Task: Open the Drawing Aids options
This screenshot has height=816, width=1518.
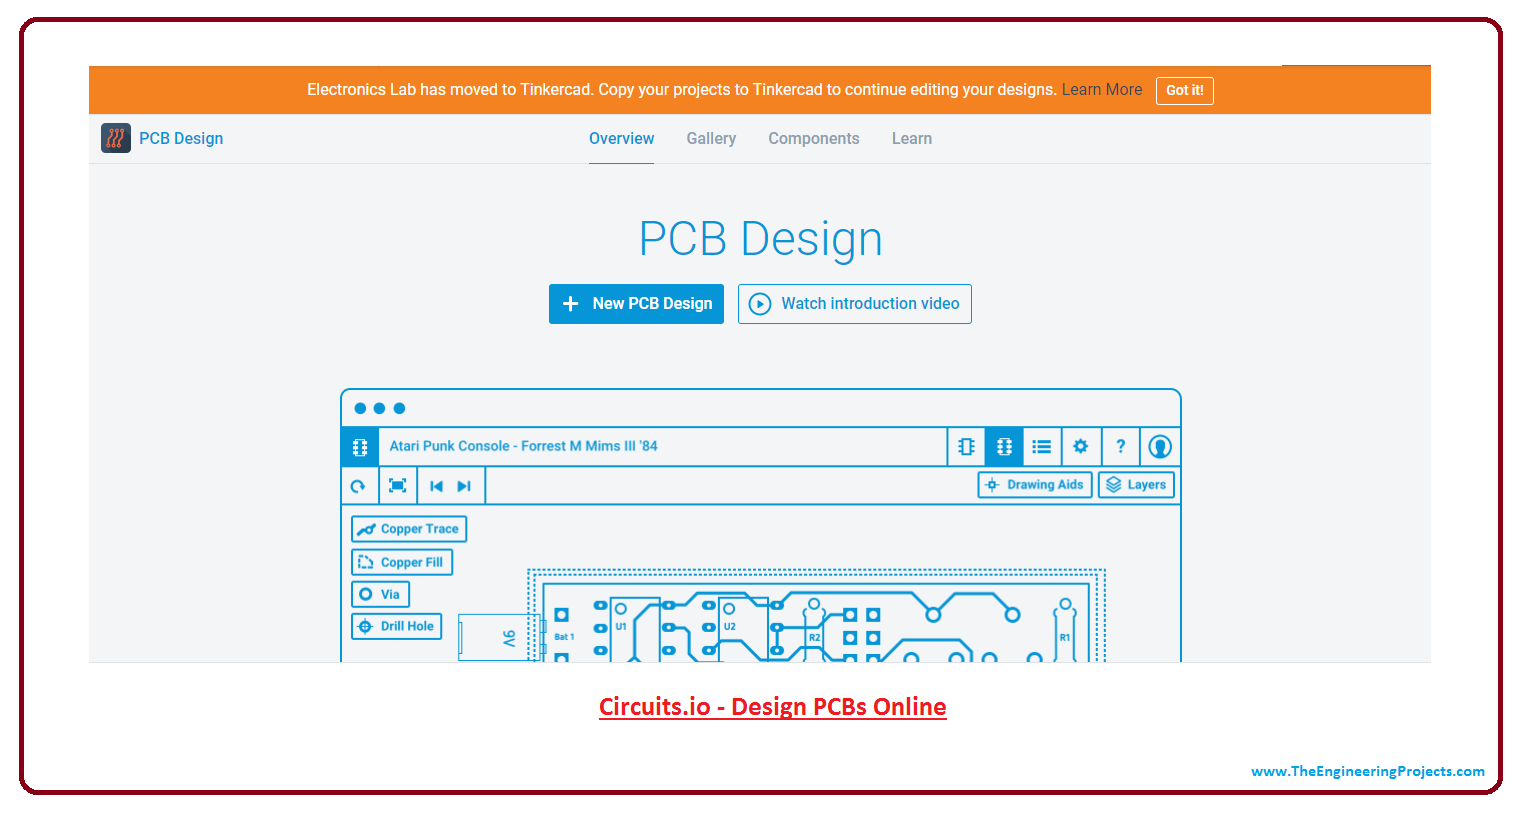Action: pos(1035,485)
